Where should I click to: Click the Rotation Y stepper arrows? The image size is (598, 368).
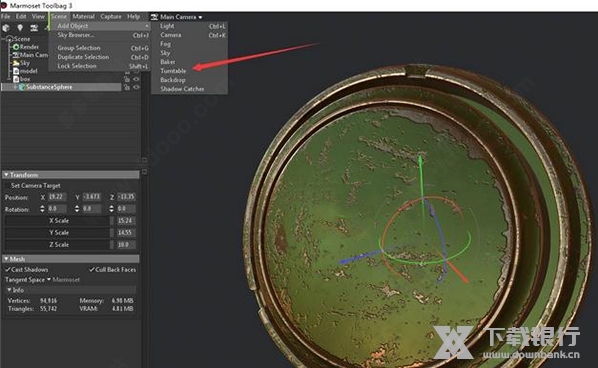pyautogui.click(x=77, y=209)
